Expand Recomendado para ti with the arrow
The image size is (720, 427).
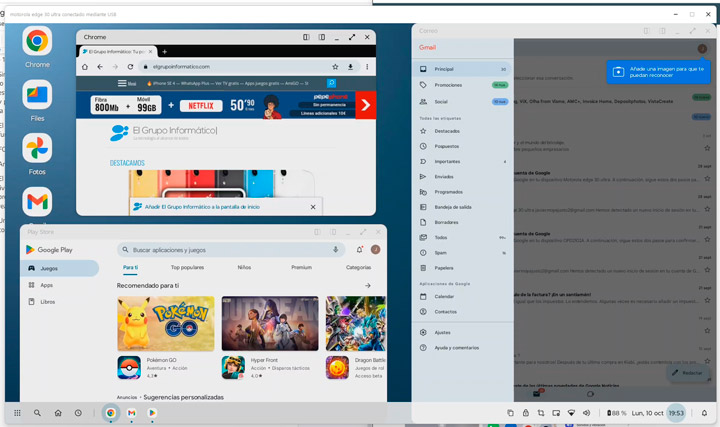coord(368,286)
